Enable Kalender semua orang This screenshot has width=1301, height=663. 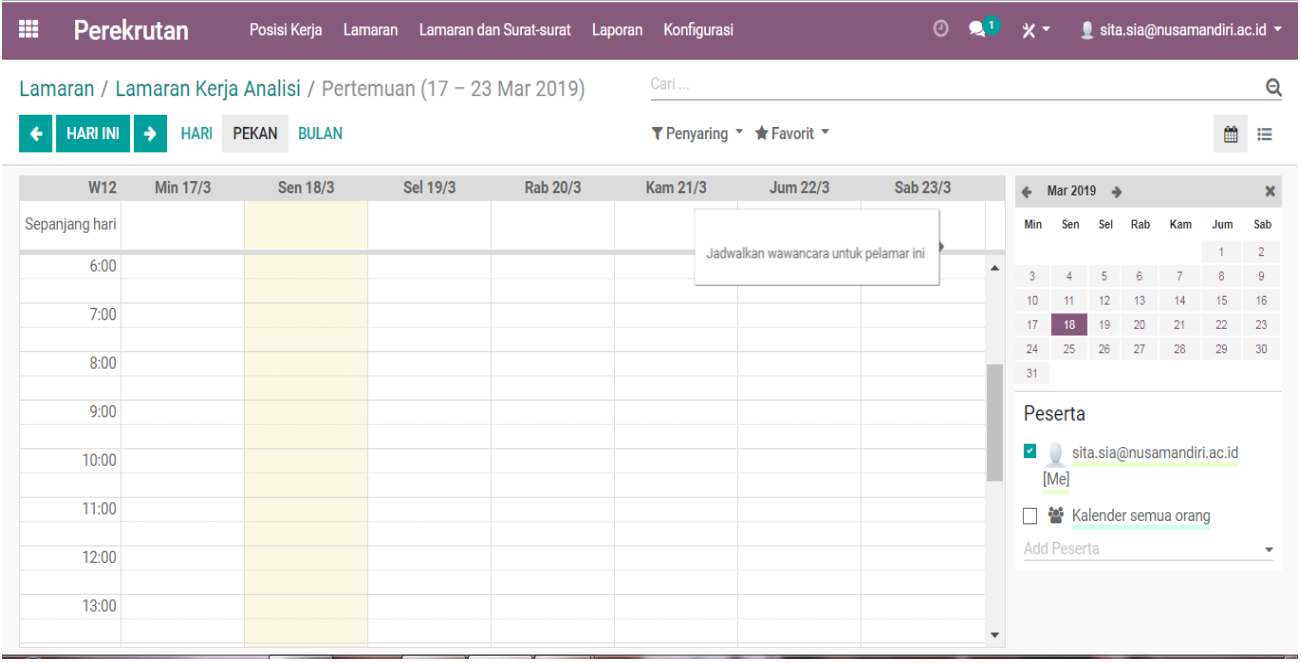pos(1029,515)
